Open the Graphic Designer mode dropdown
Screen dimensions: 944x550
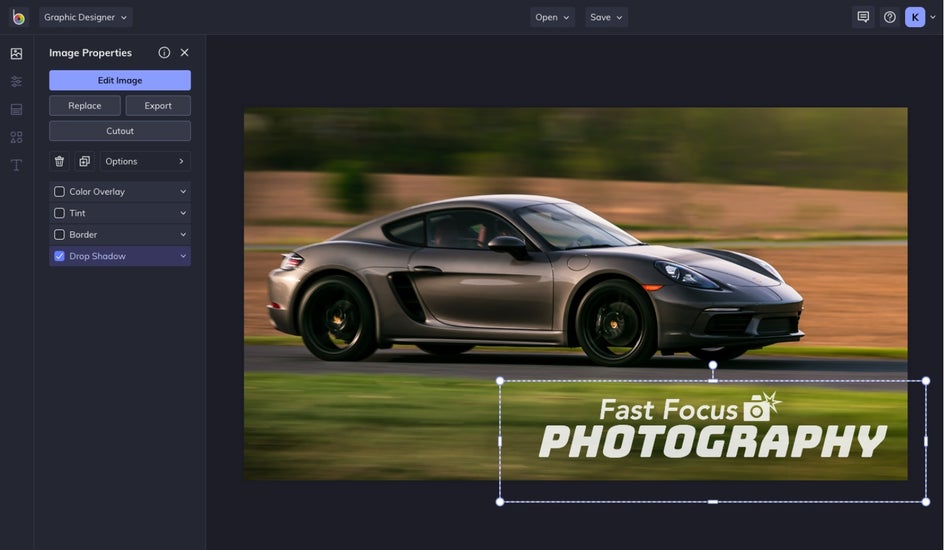86,17
